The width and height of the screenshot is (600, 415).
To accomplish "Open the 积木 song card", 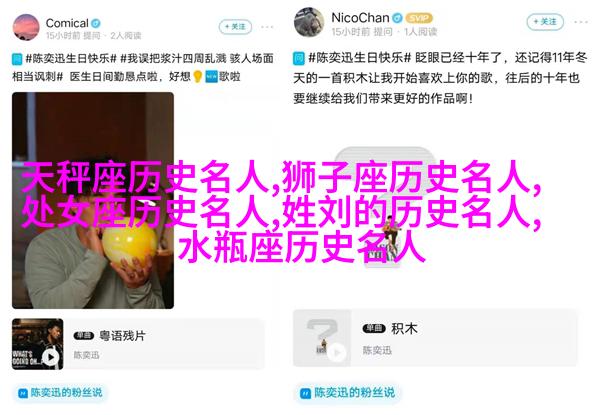I will click(x=435, y=338).
